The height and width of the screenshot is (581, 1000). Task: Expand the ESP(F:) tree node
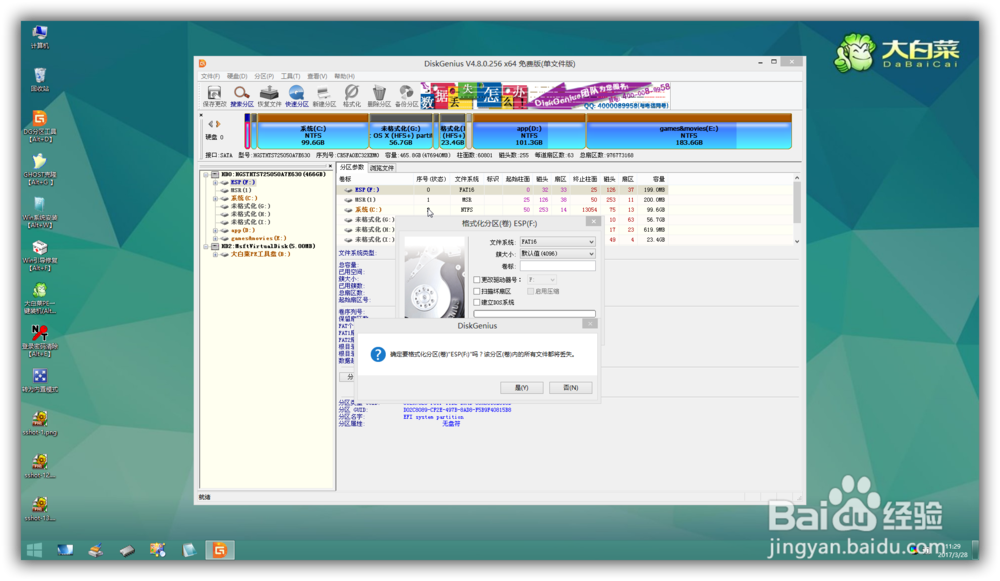216,182
